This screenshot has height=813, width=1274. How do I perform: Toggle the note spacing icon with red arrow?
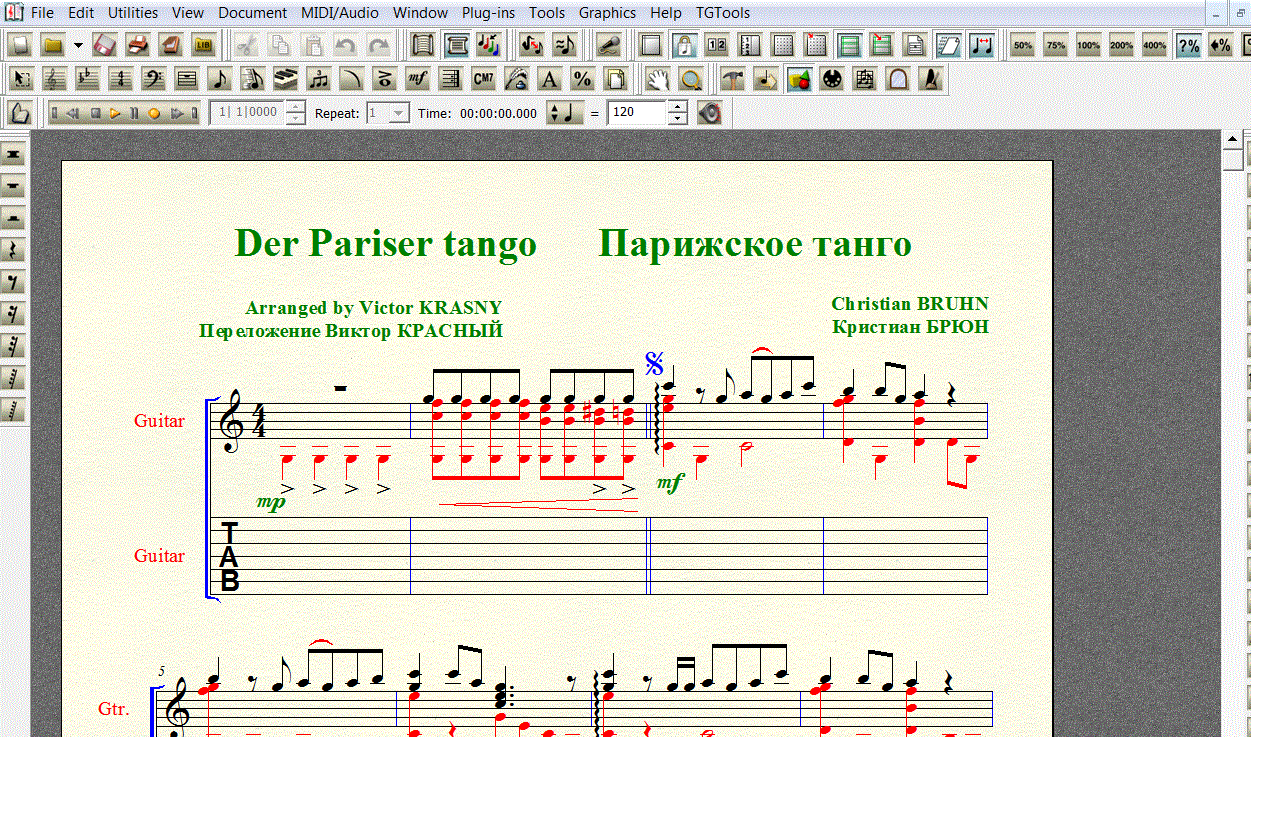pos(981,45)
